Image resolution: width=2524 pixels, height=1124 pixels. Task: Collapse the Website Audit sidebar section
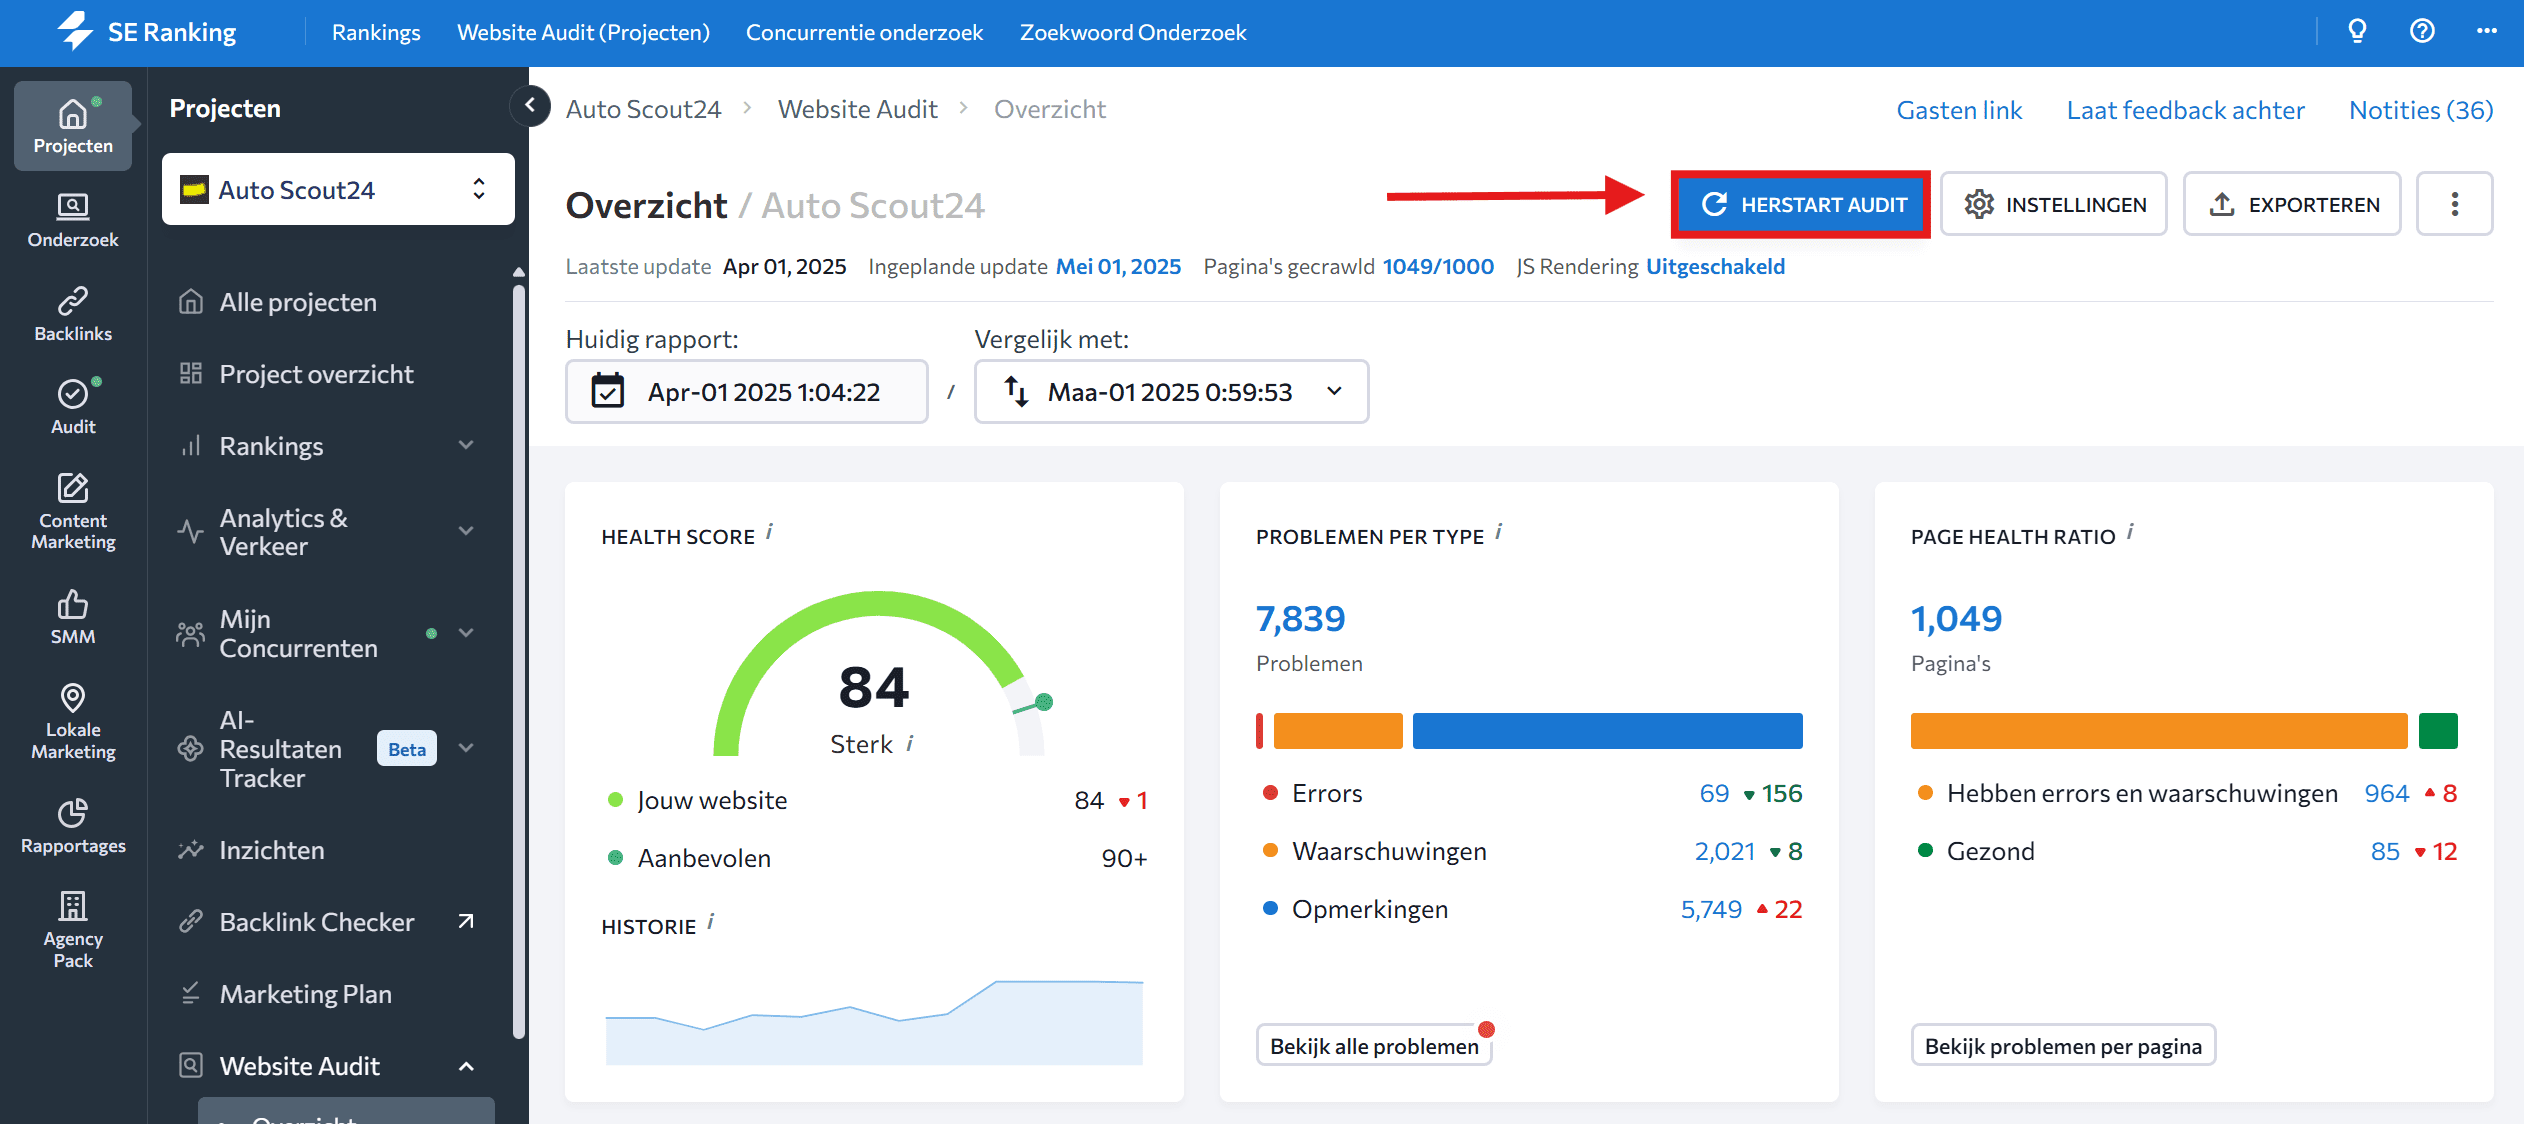point(466,1066)
